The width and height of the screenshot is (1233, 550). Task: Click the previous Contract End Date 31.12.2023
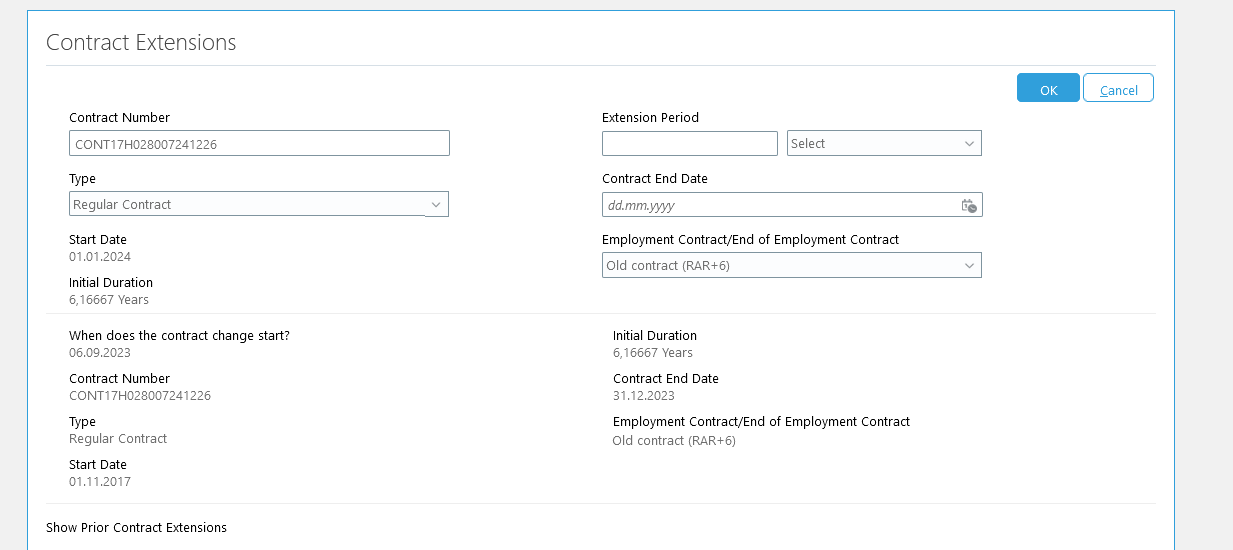click(x=644, y=396)
